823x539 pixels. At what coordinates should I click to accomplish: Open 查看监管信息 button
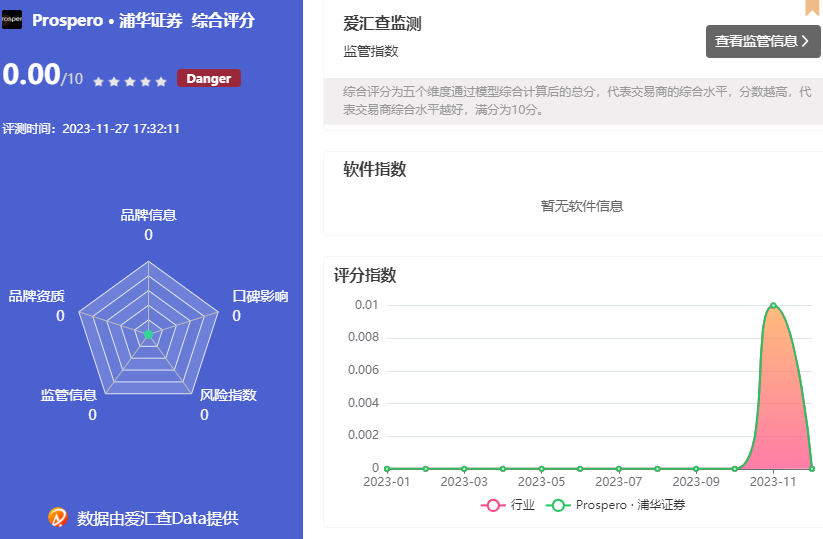coord(763,41)
